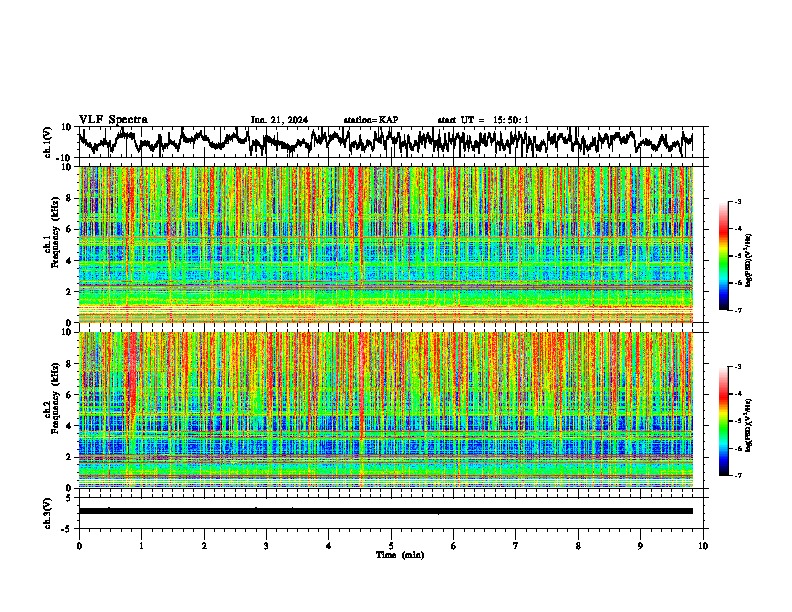Click the time axis tick label "0"
This screenshot has width=792, height=612.
[79, 546]
